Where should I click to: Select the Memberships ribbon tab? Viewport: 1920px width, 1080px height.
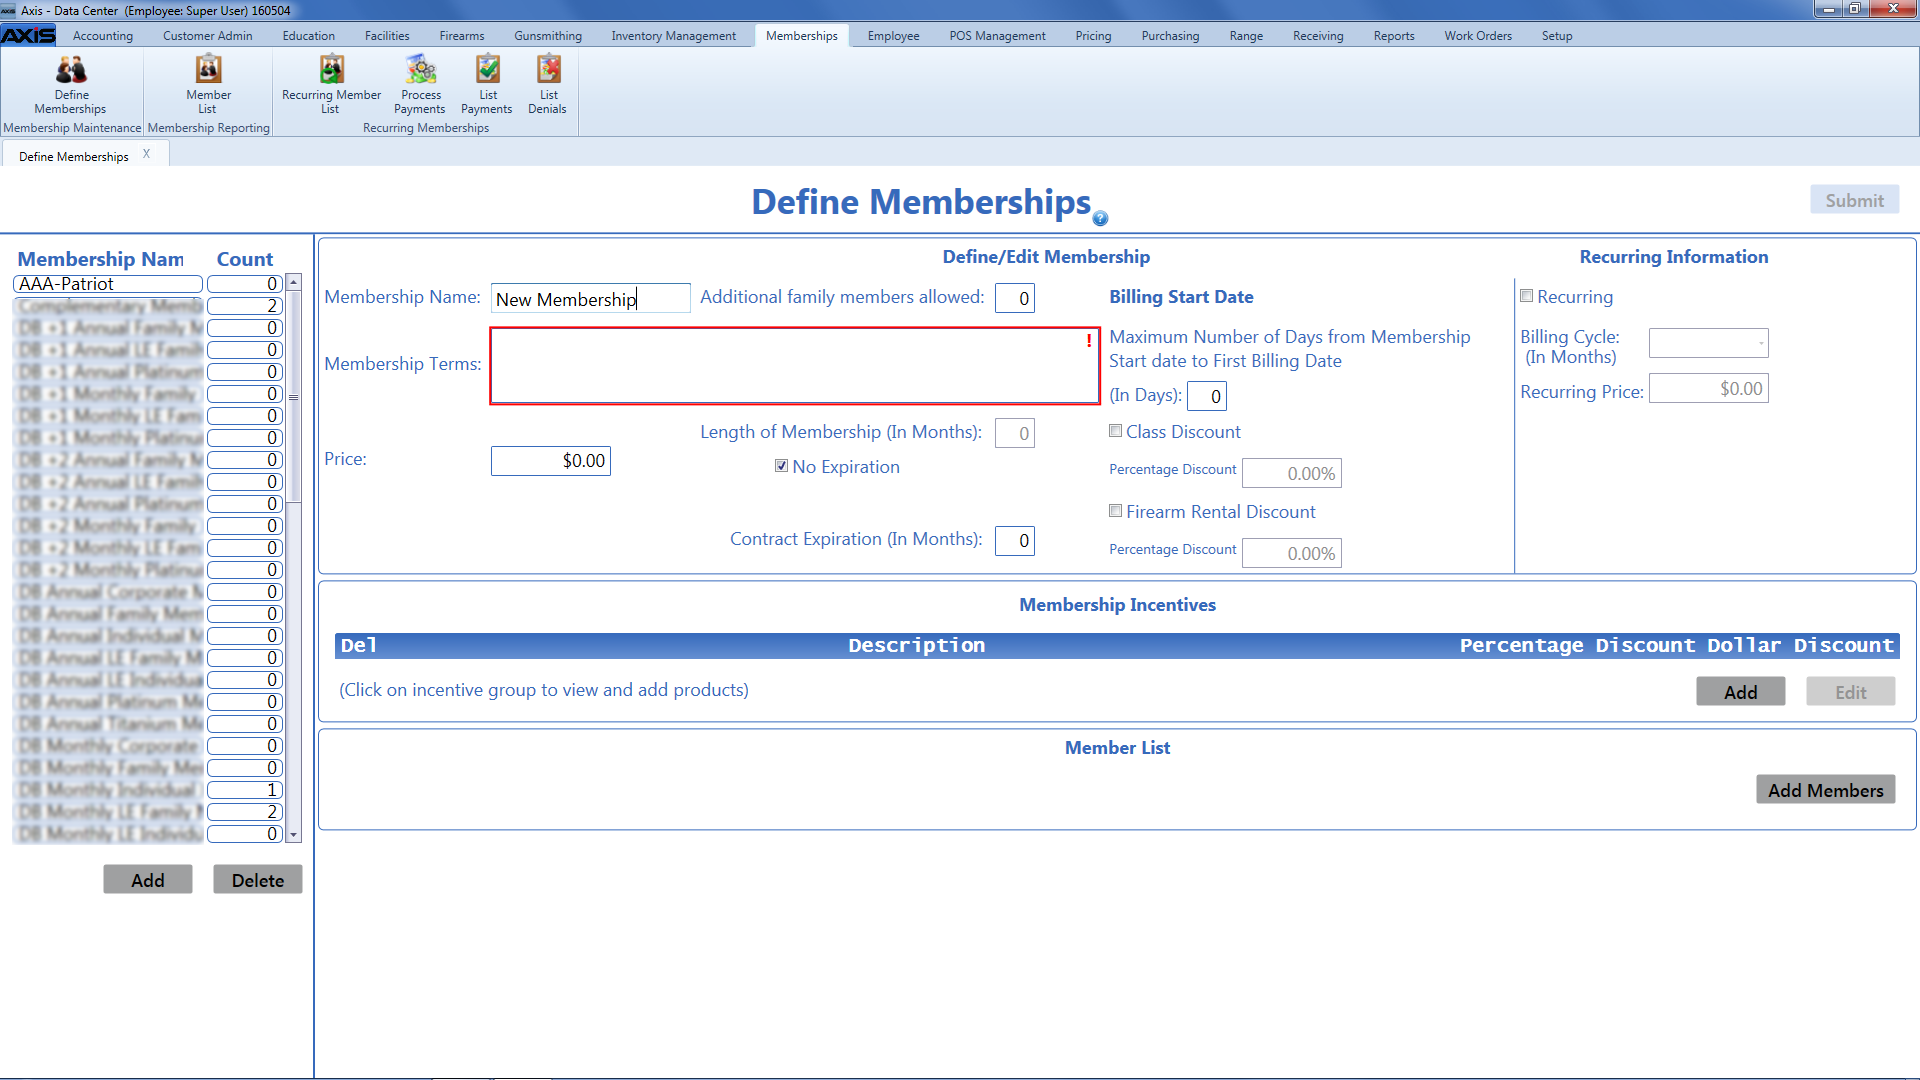click(x=801, y=36)
